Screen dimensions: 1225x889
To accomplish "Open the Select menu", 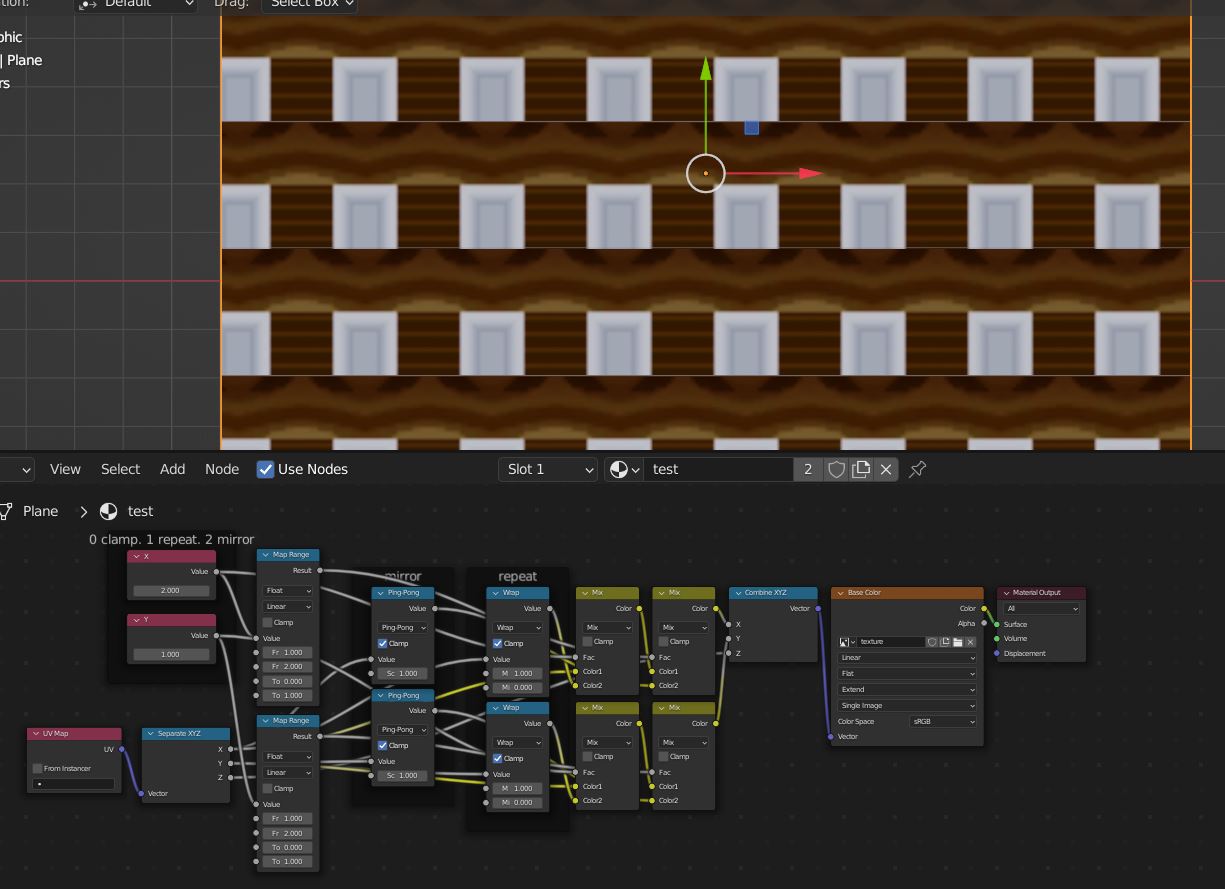I will pos(120,469).
